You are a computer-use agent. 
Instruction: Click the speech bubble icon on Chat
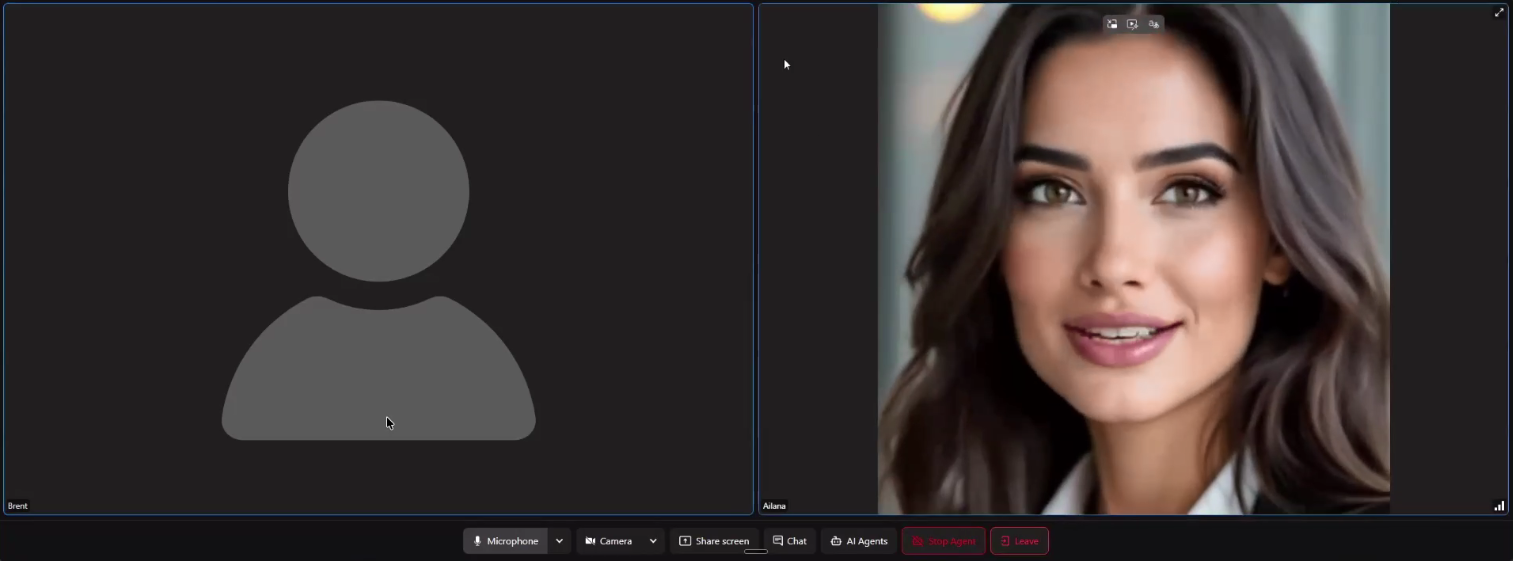click(778, 541)
